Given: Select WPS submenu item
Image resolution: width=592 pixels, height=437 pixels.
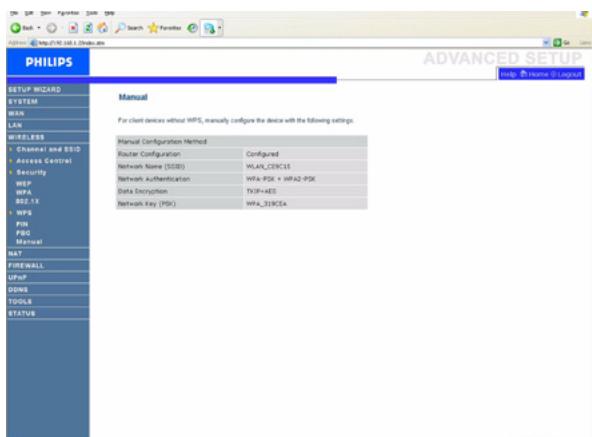Looking at the screenshot, I should coord(24,213).
